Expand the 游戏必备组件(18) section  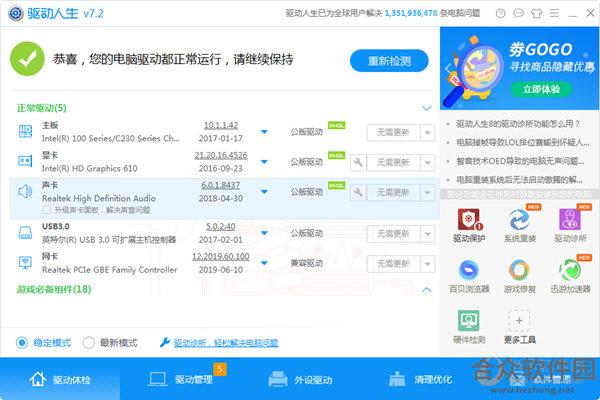(426, 290)
